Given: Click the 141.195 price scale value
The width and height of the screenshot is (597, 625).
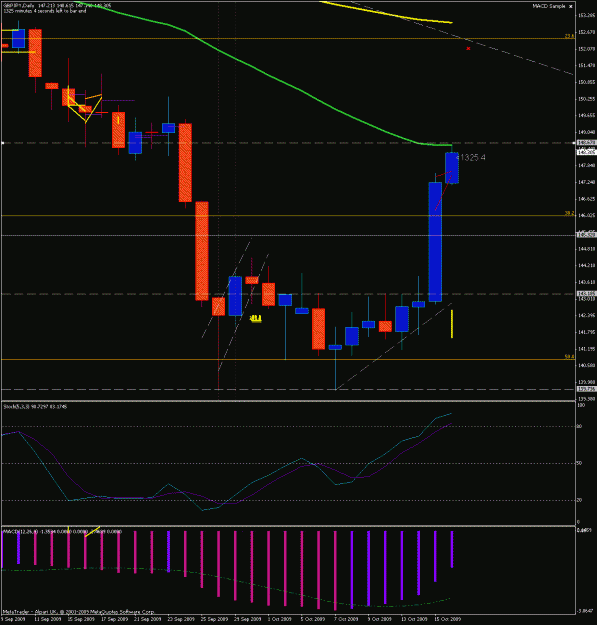Looking at the screenshot, I should click(586, 349).
